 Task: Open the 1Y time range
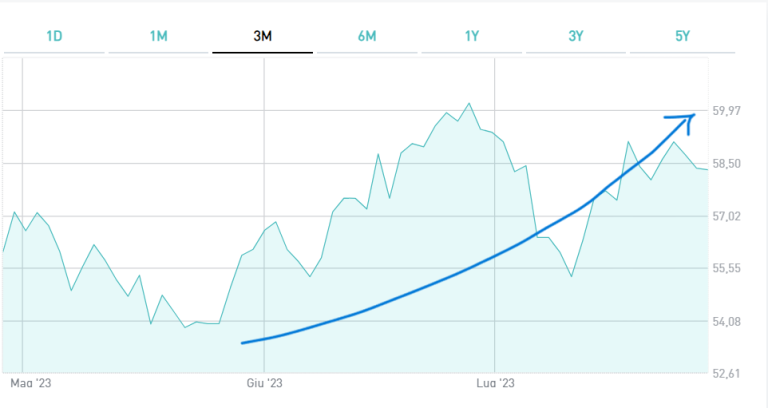pos(472,36)
